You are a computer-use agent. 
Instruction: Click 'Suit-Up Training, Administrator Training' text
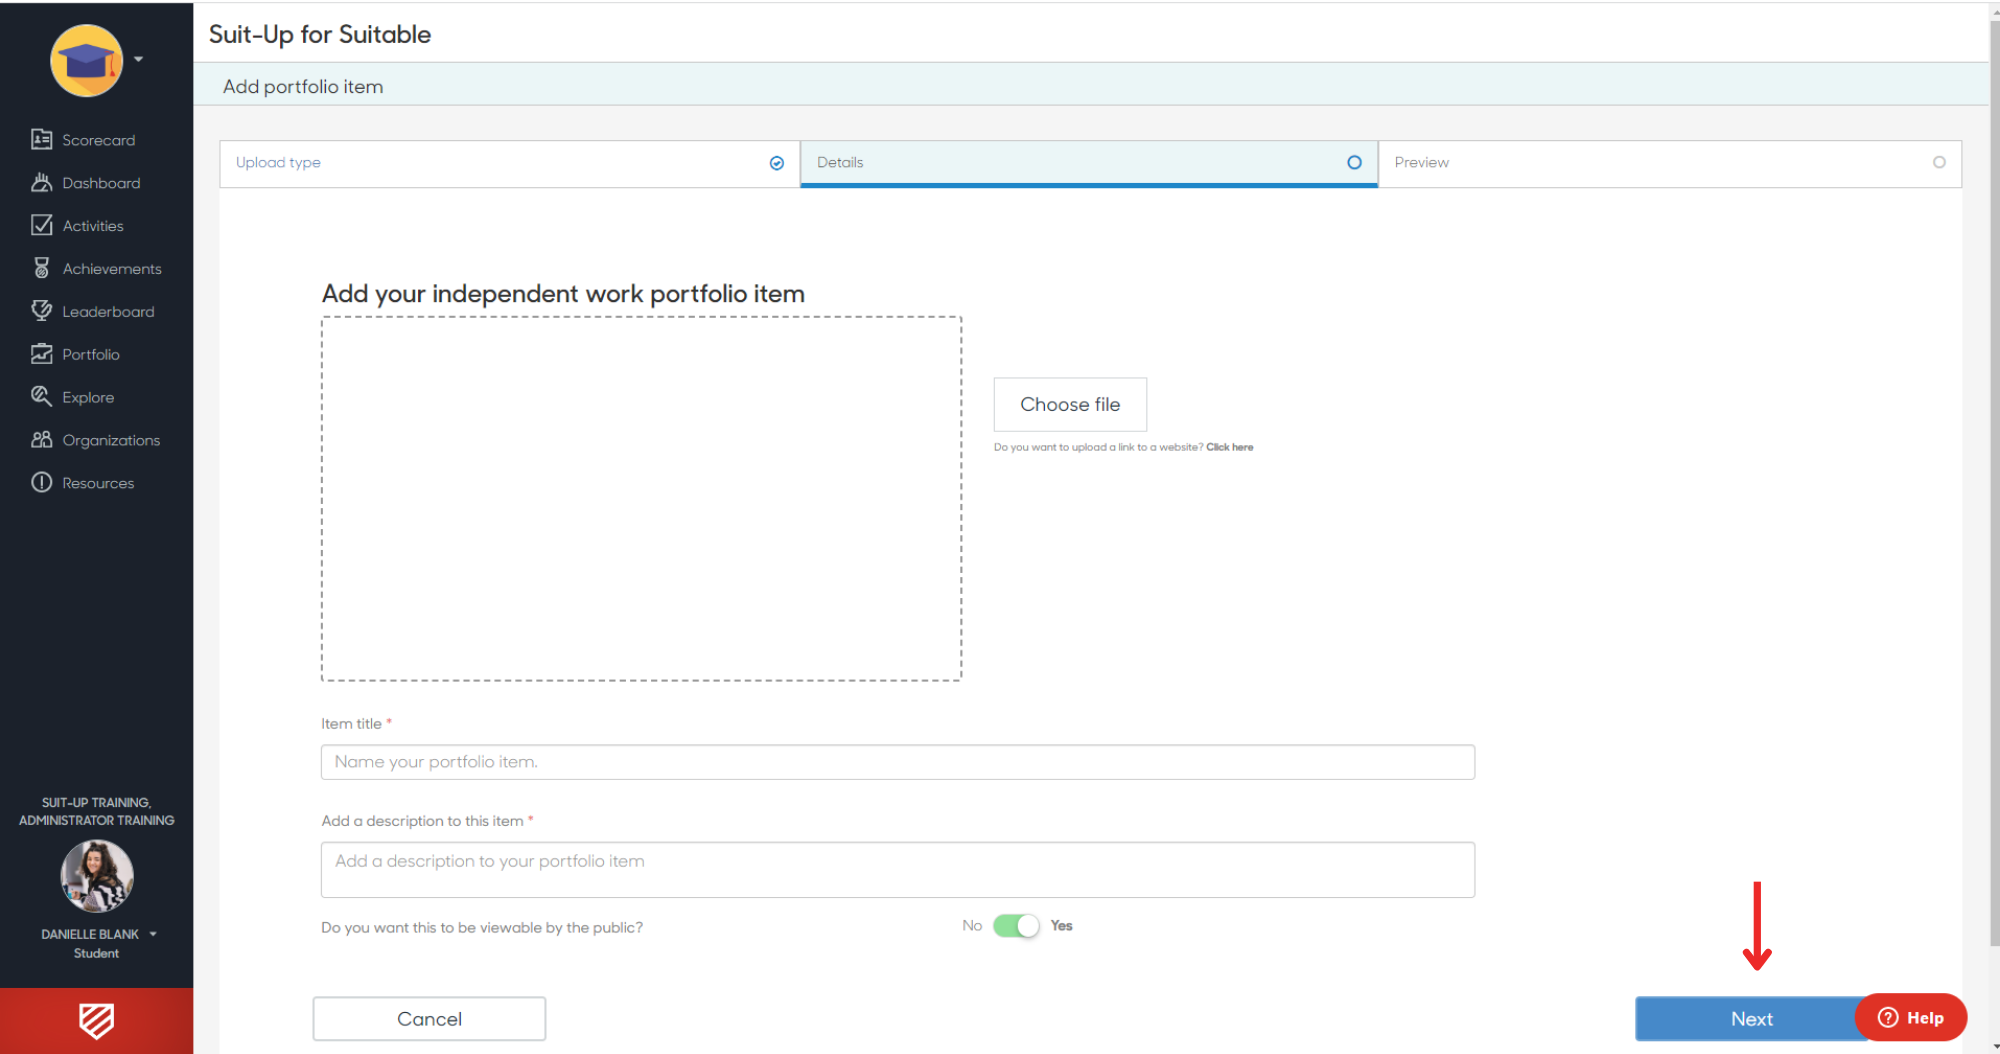(x=96, y=811)
